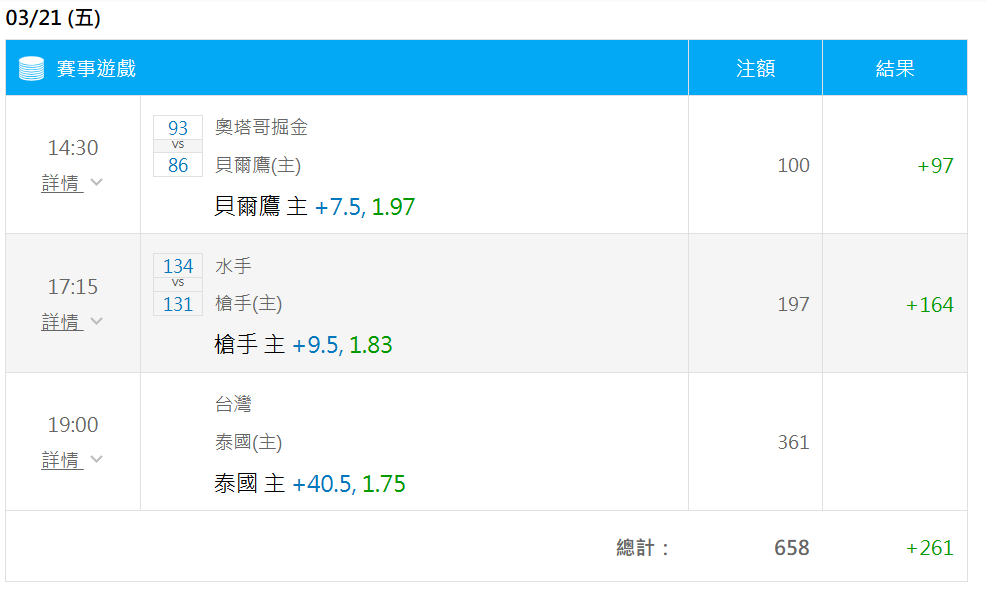986x590 pixels.
Task: Click stake amount 197
Action: click(x=794, y=304)
